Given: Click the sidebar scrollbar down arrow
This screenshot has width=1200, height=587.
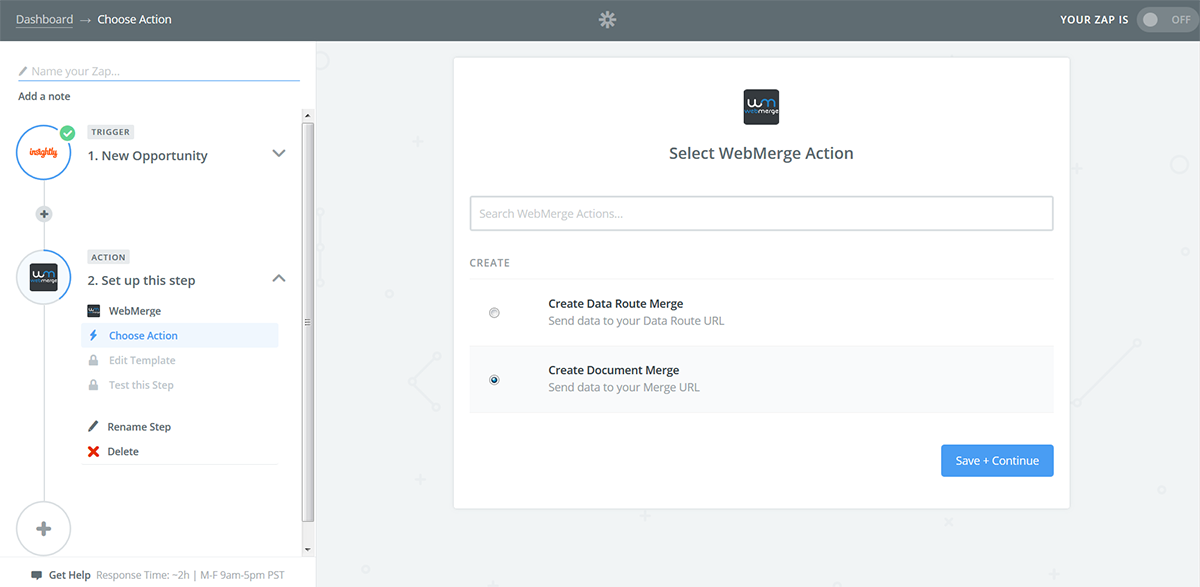Looking at the screenshot, I should (308, 549).
